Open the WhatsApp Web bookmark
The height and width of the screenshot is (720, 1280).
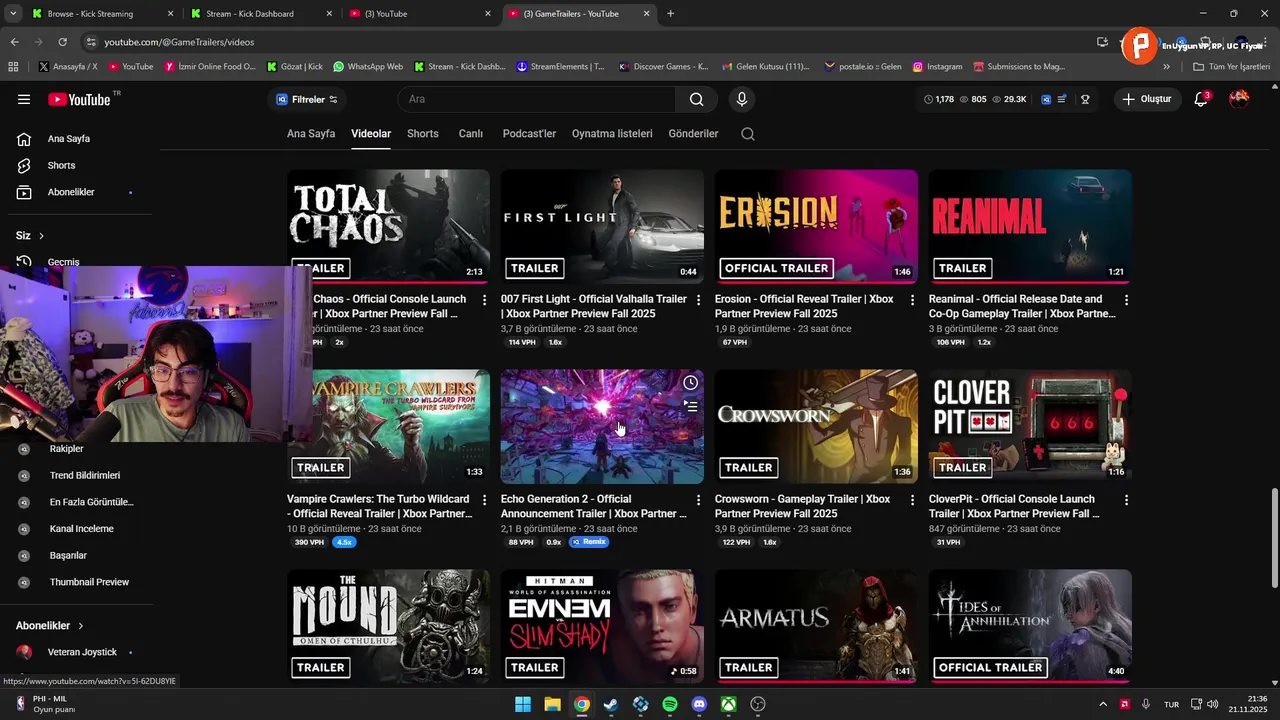(x=368, y=67)
